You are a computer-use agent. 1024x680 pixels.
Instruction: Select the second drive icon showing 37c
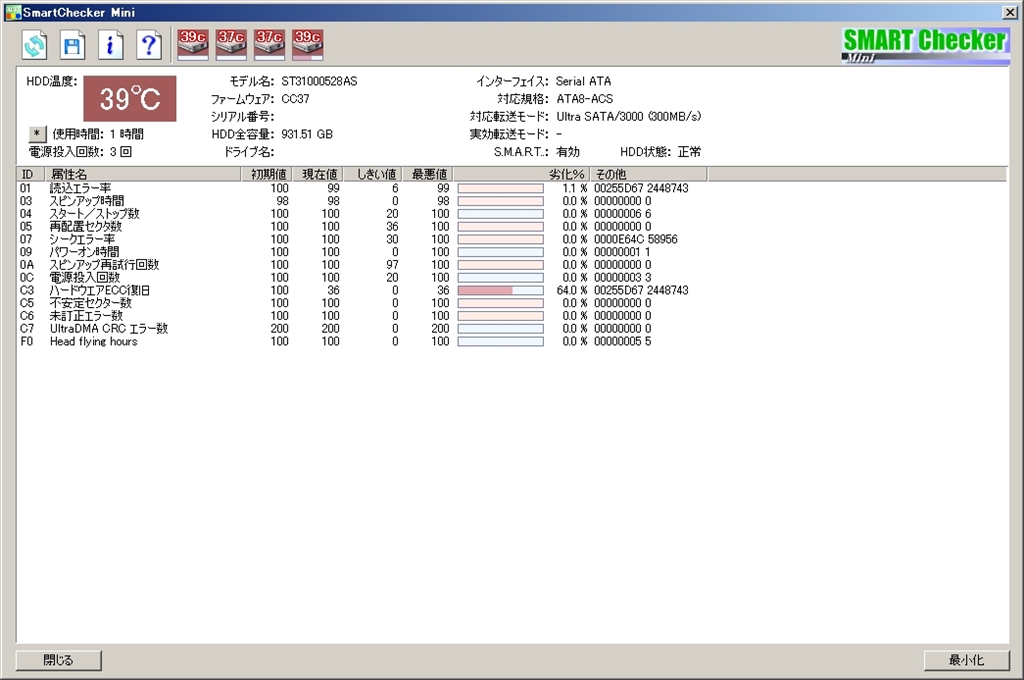(x=231, y=45)
